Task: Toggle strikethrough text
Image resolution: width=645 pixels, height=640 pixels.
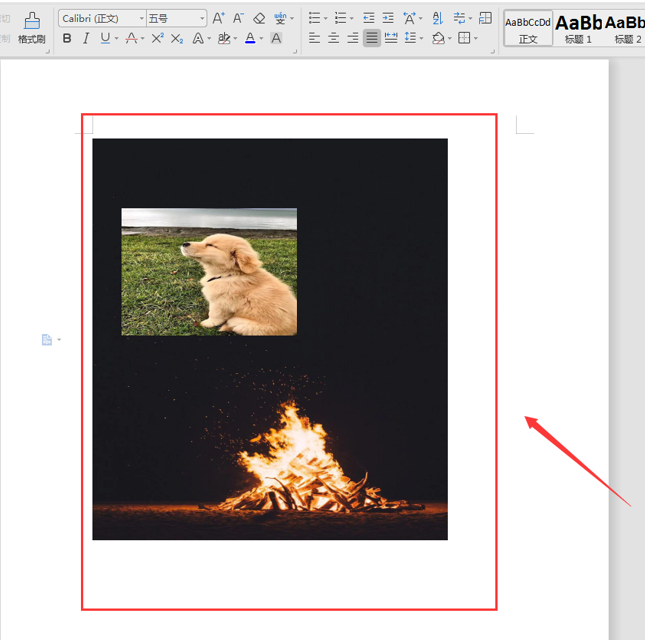Action: click(x=131, y=39)
